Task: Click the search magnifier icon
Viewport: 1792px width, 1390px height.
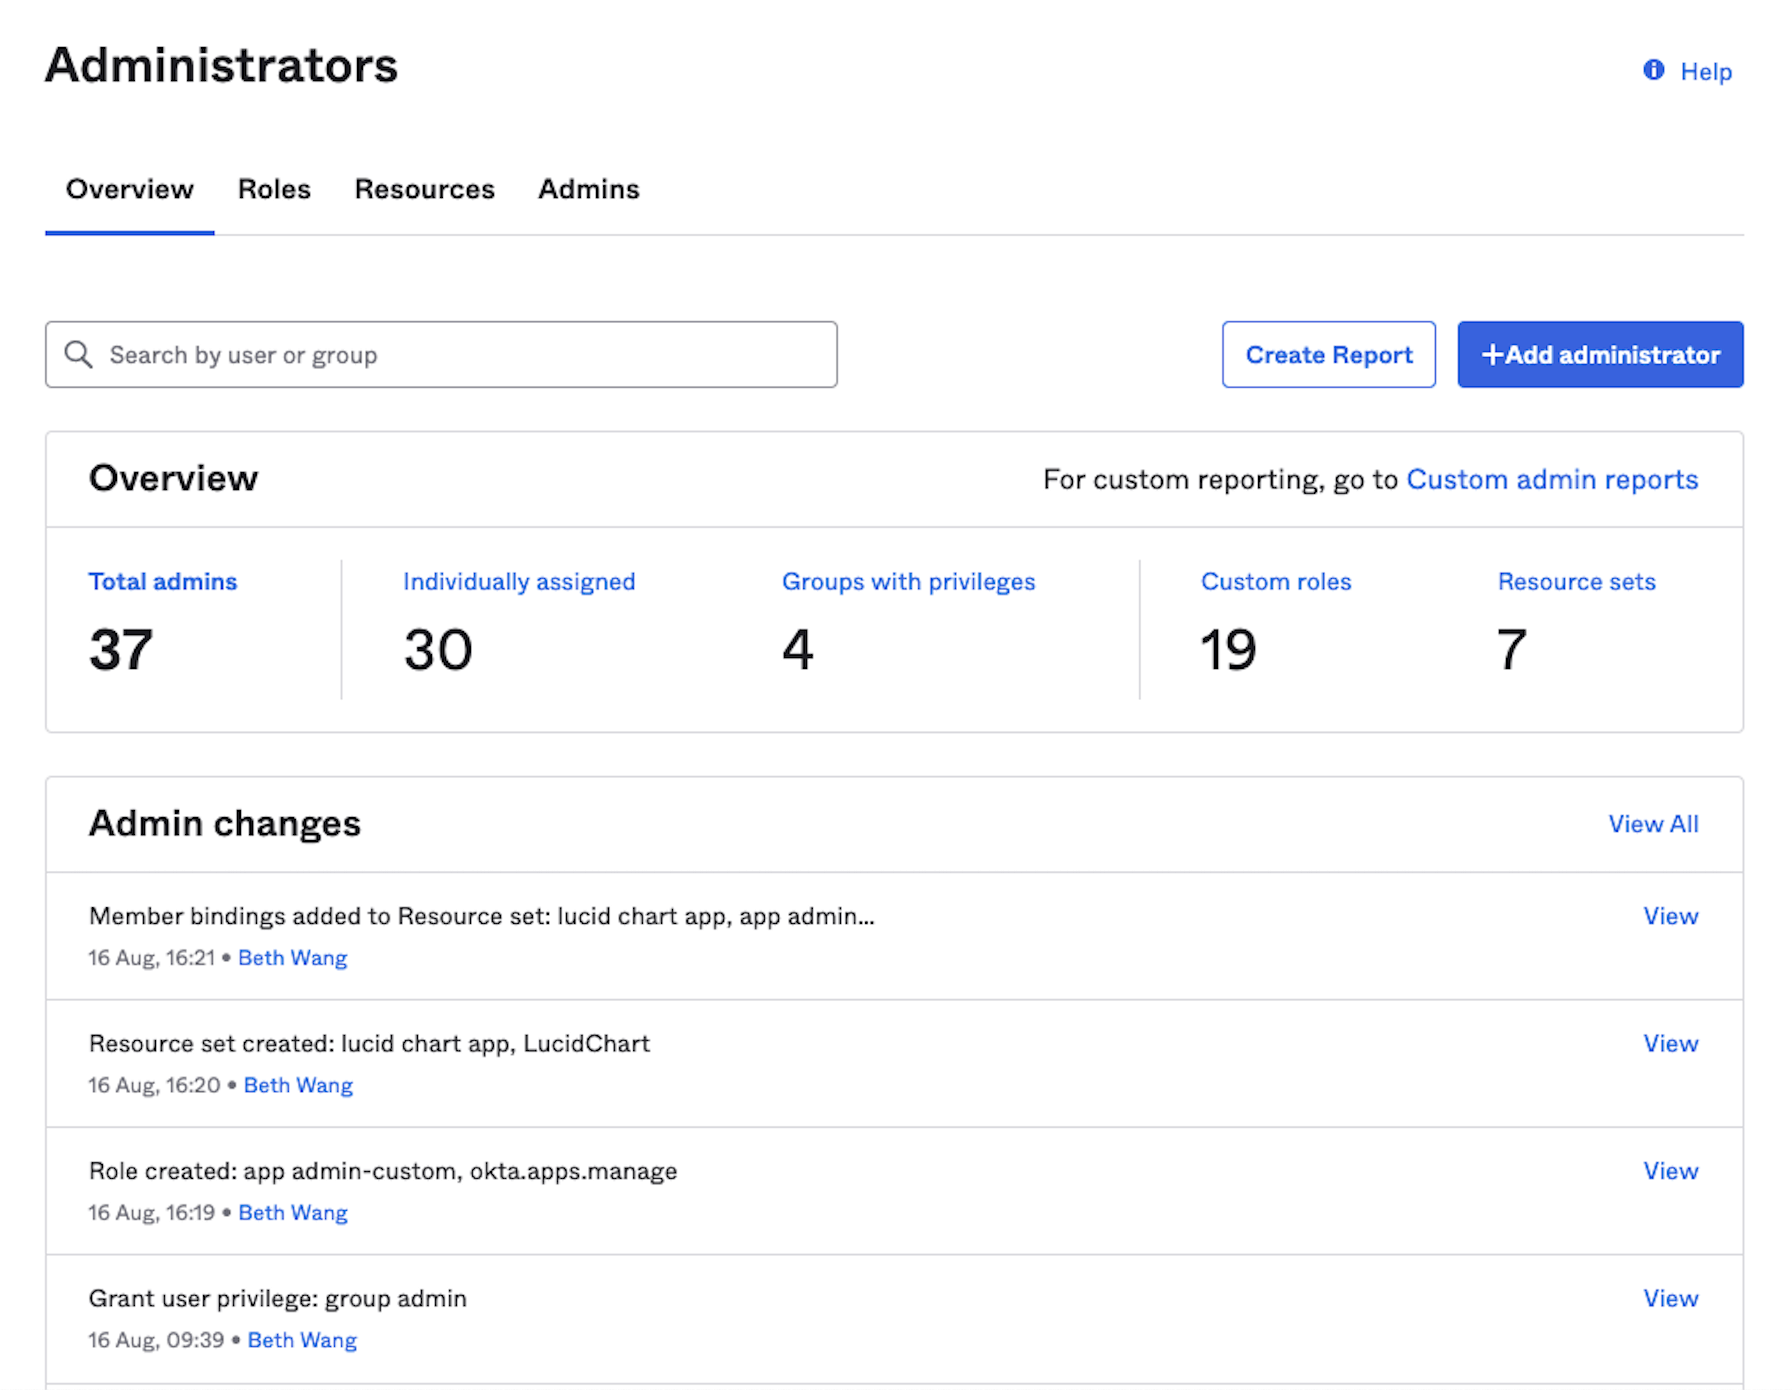Action: [78, 354]
